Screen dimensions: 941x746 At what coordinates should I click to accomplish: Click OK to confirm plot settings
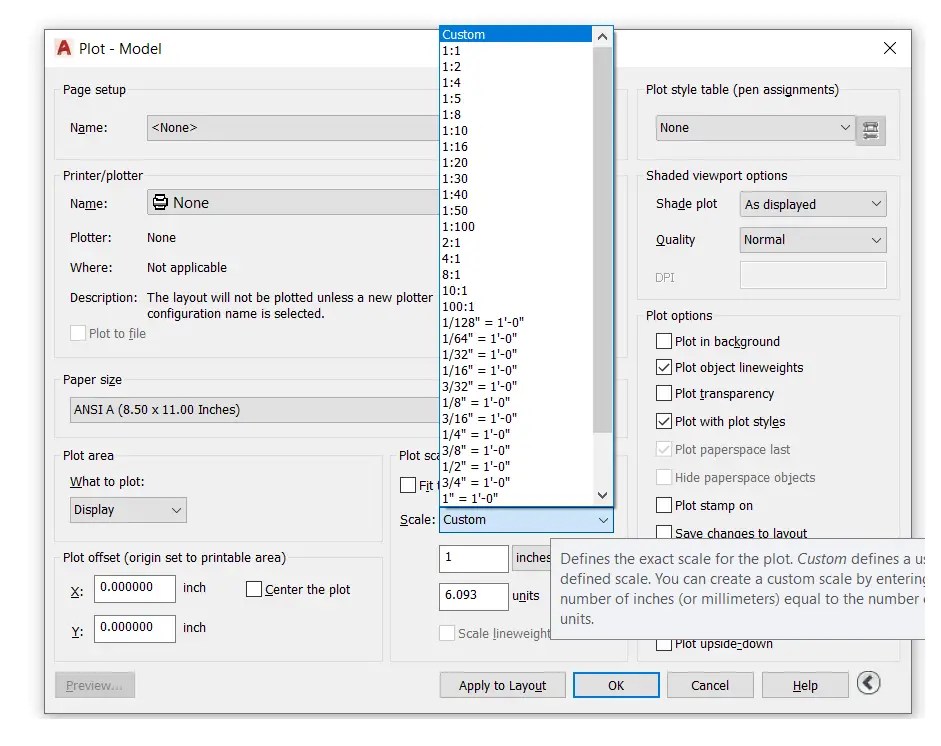click(615, 685)
